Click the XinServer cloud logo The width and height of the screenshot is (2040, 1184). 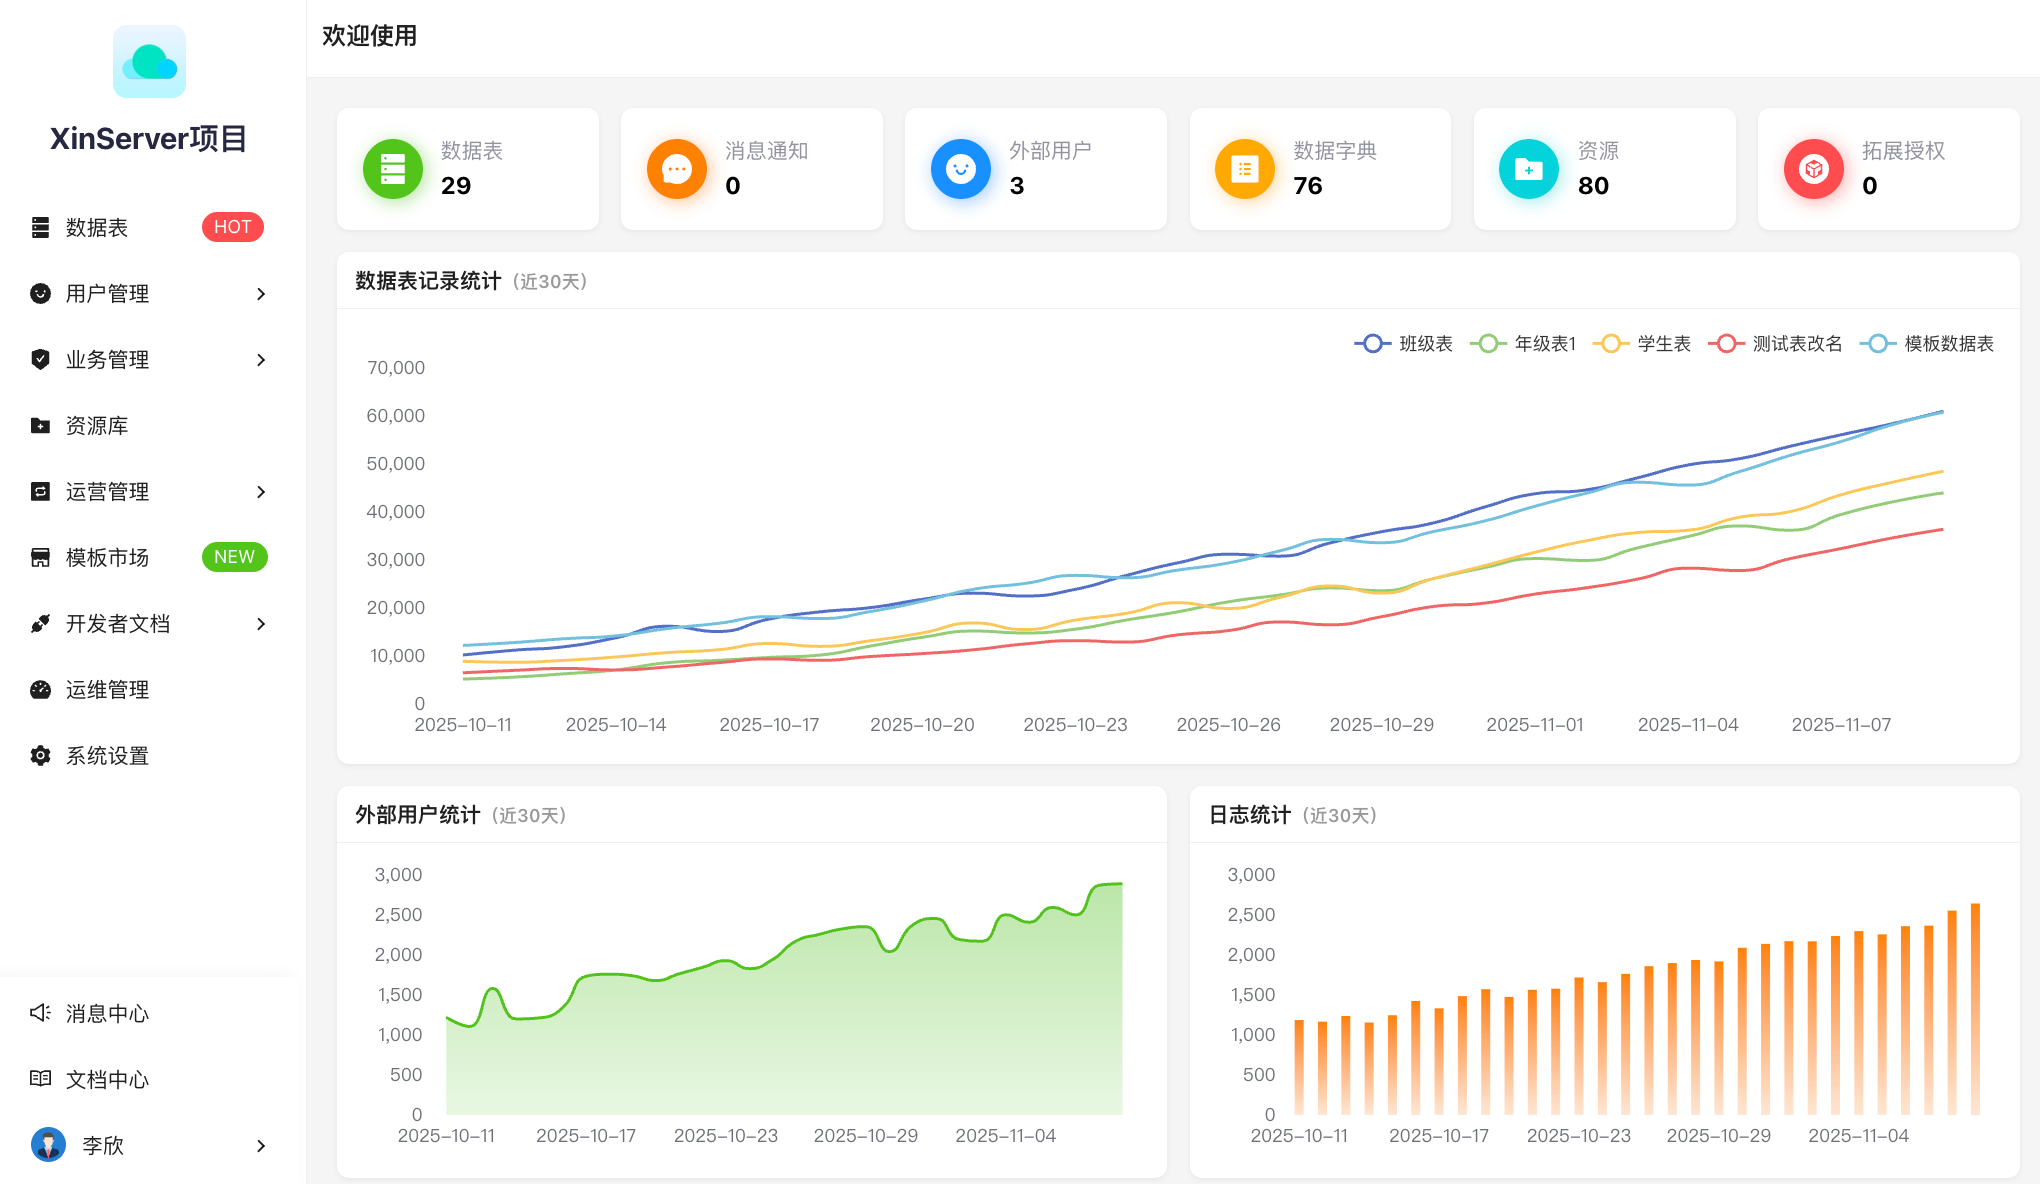click(149, 62)
